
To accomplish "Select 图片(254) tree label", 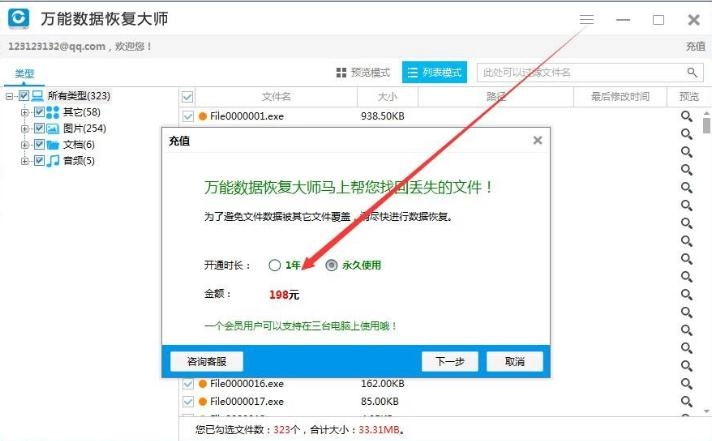I will coord(84,129).
